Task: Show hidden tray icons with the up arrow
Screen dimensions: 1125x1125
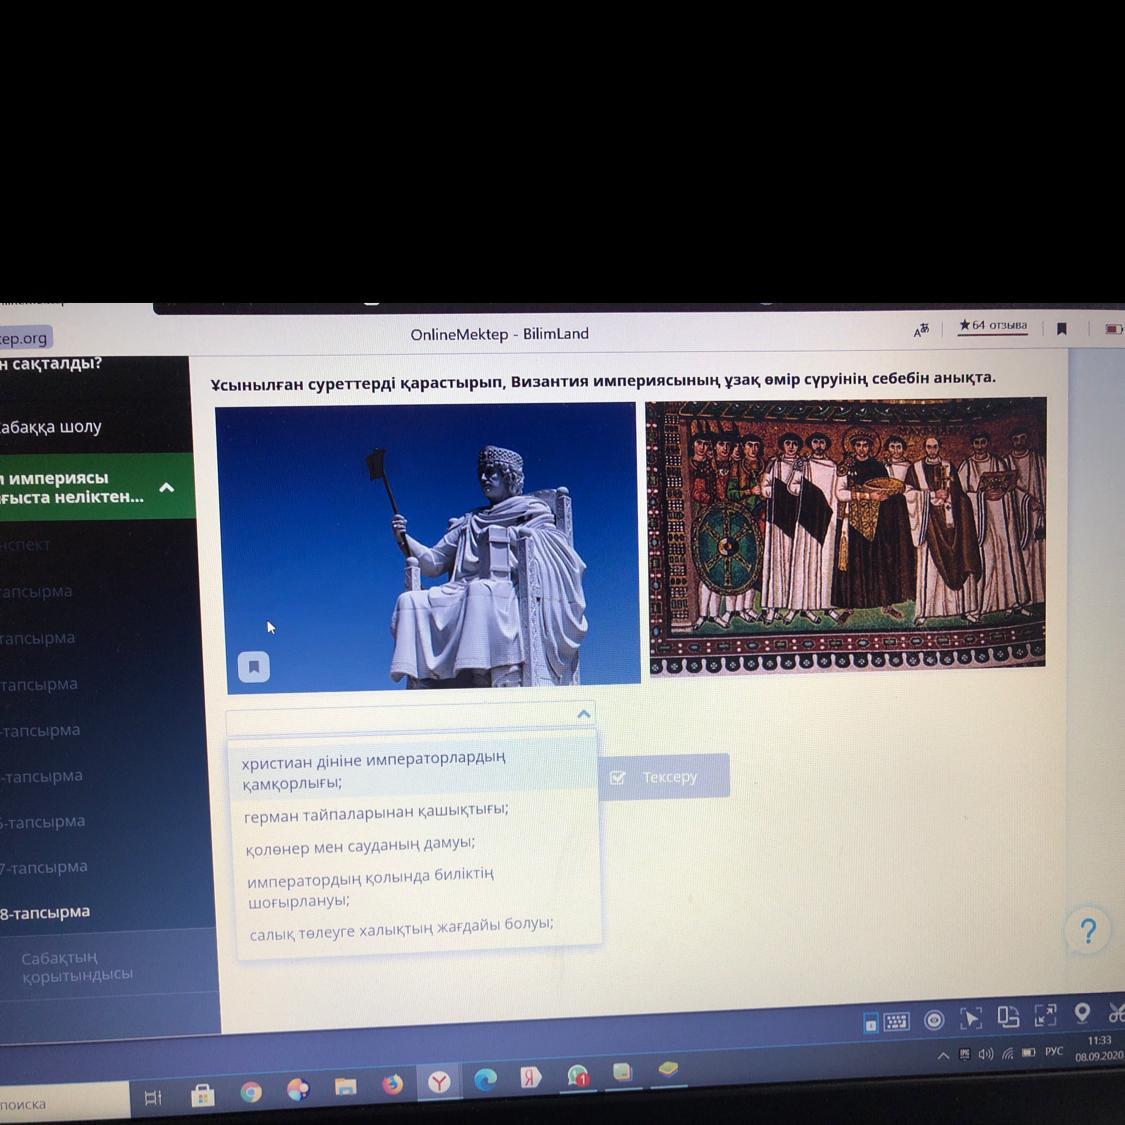Action: tap(943, 1055)
